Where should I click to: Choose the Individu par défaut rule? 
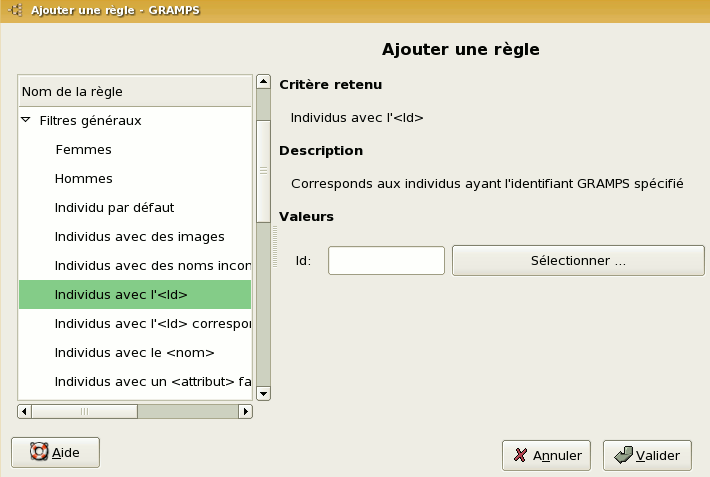click(x=115, y=208)
